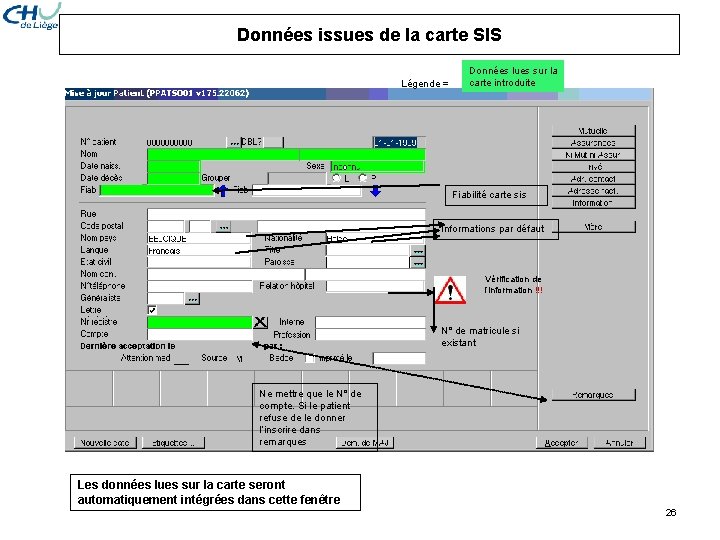
Task: Focus the Généraliste code field
Action: coord(166,298)
